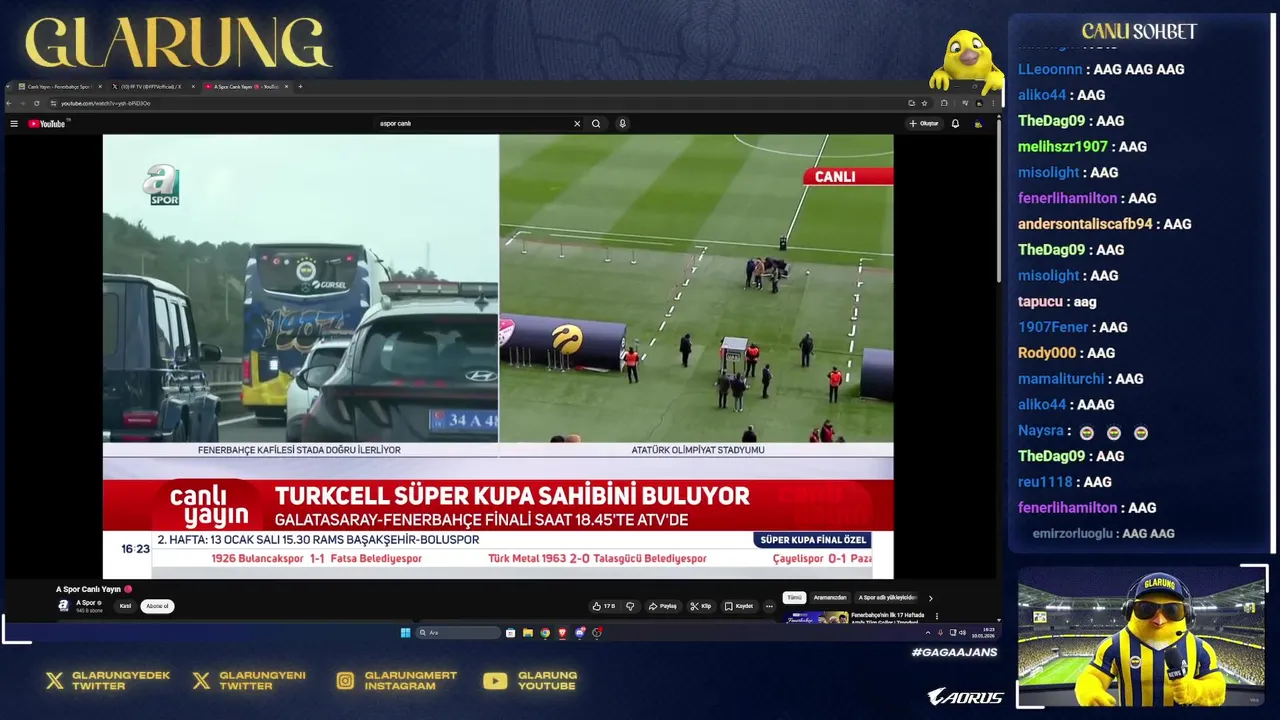Click the YouTube icon in overlay footer

coord(495,681)
